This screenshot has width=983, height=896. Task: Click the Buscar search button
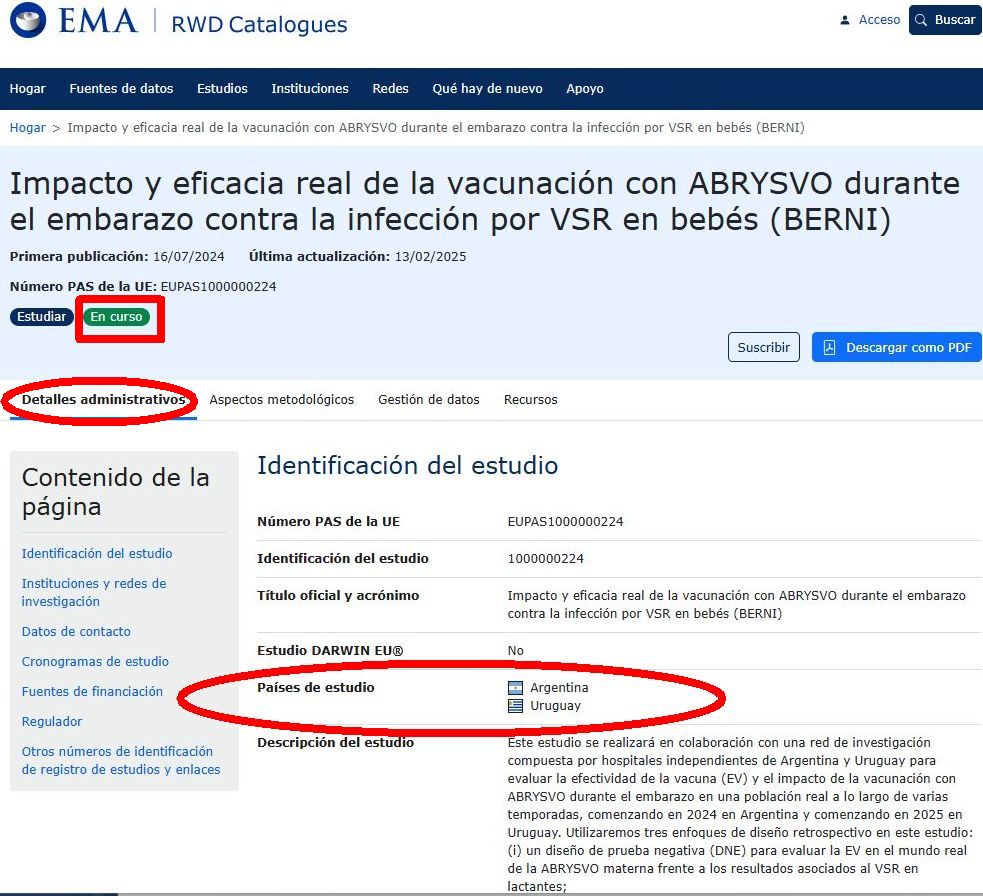[945, 20]
